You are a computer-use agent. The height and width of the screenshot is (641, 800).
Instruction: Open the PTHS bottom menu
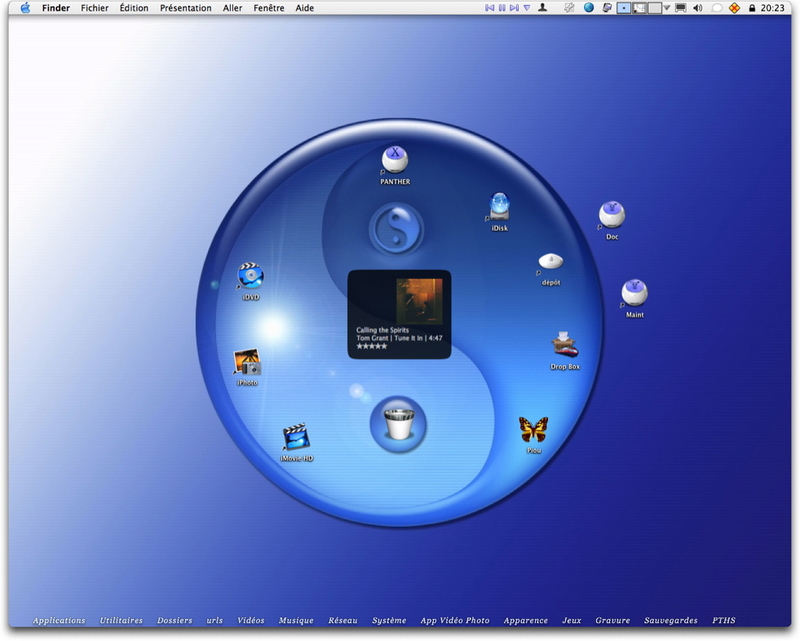[x=723, y=621]
